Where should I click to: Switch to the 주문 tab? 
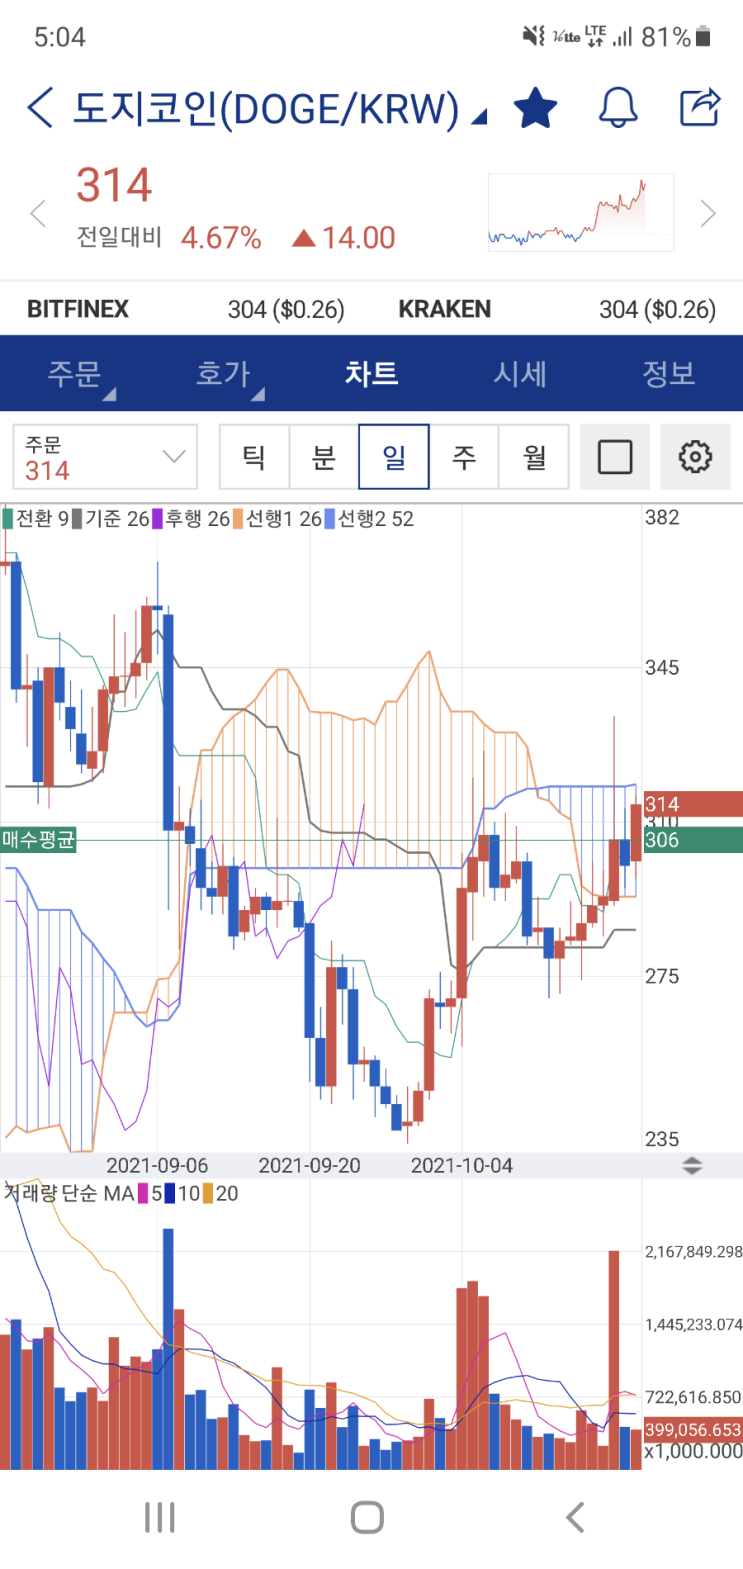[75, 373]
